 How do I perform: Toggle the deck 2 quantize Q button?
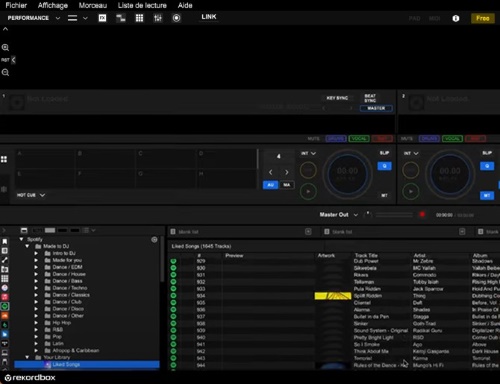coord(487,166)
